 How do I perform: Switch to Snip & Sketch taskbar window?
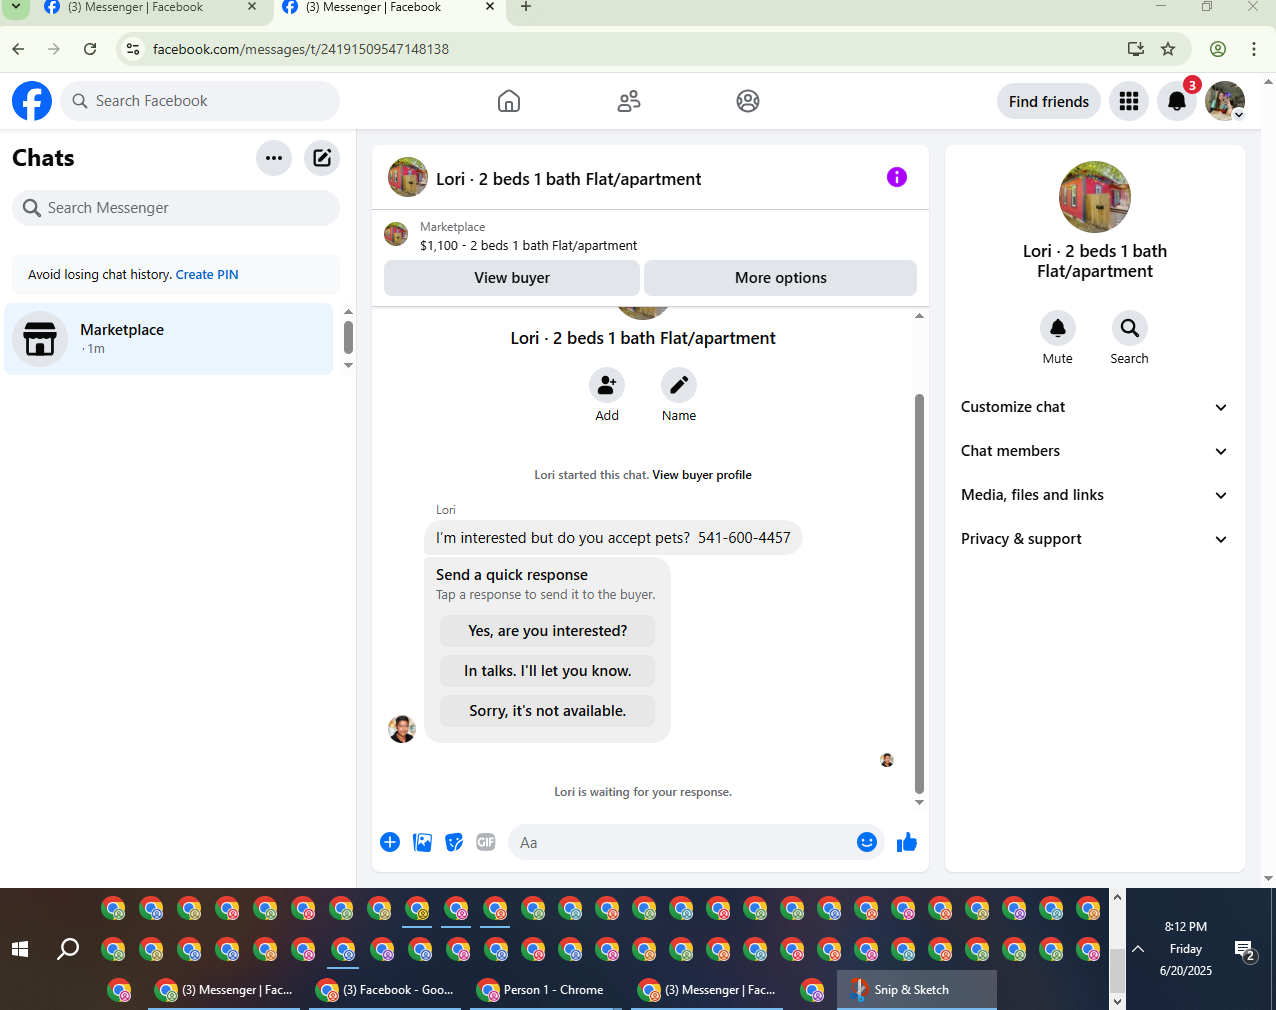(917, 990)
